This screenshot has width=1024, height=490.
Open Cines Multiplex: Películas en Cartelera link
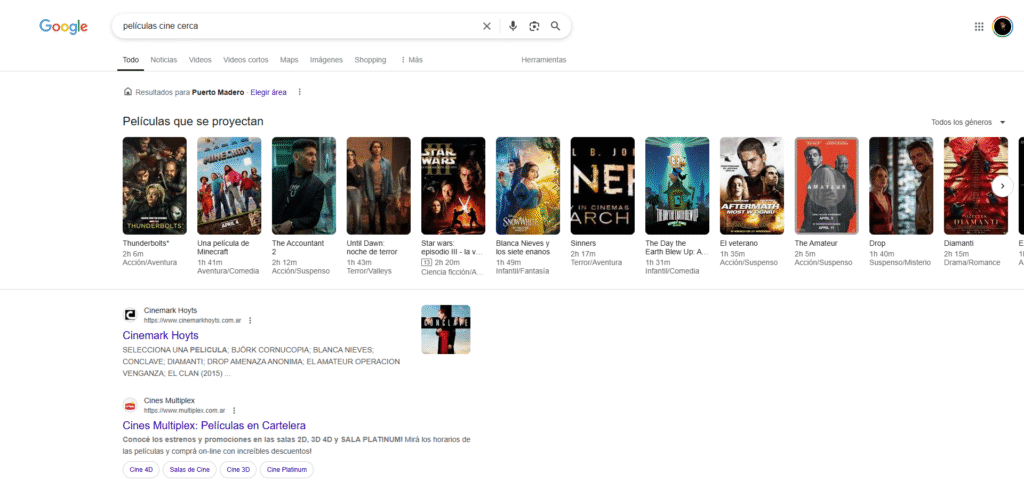(x=214, y=425)
